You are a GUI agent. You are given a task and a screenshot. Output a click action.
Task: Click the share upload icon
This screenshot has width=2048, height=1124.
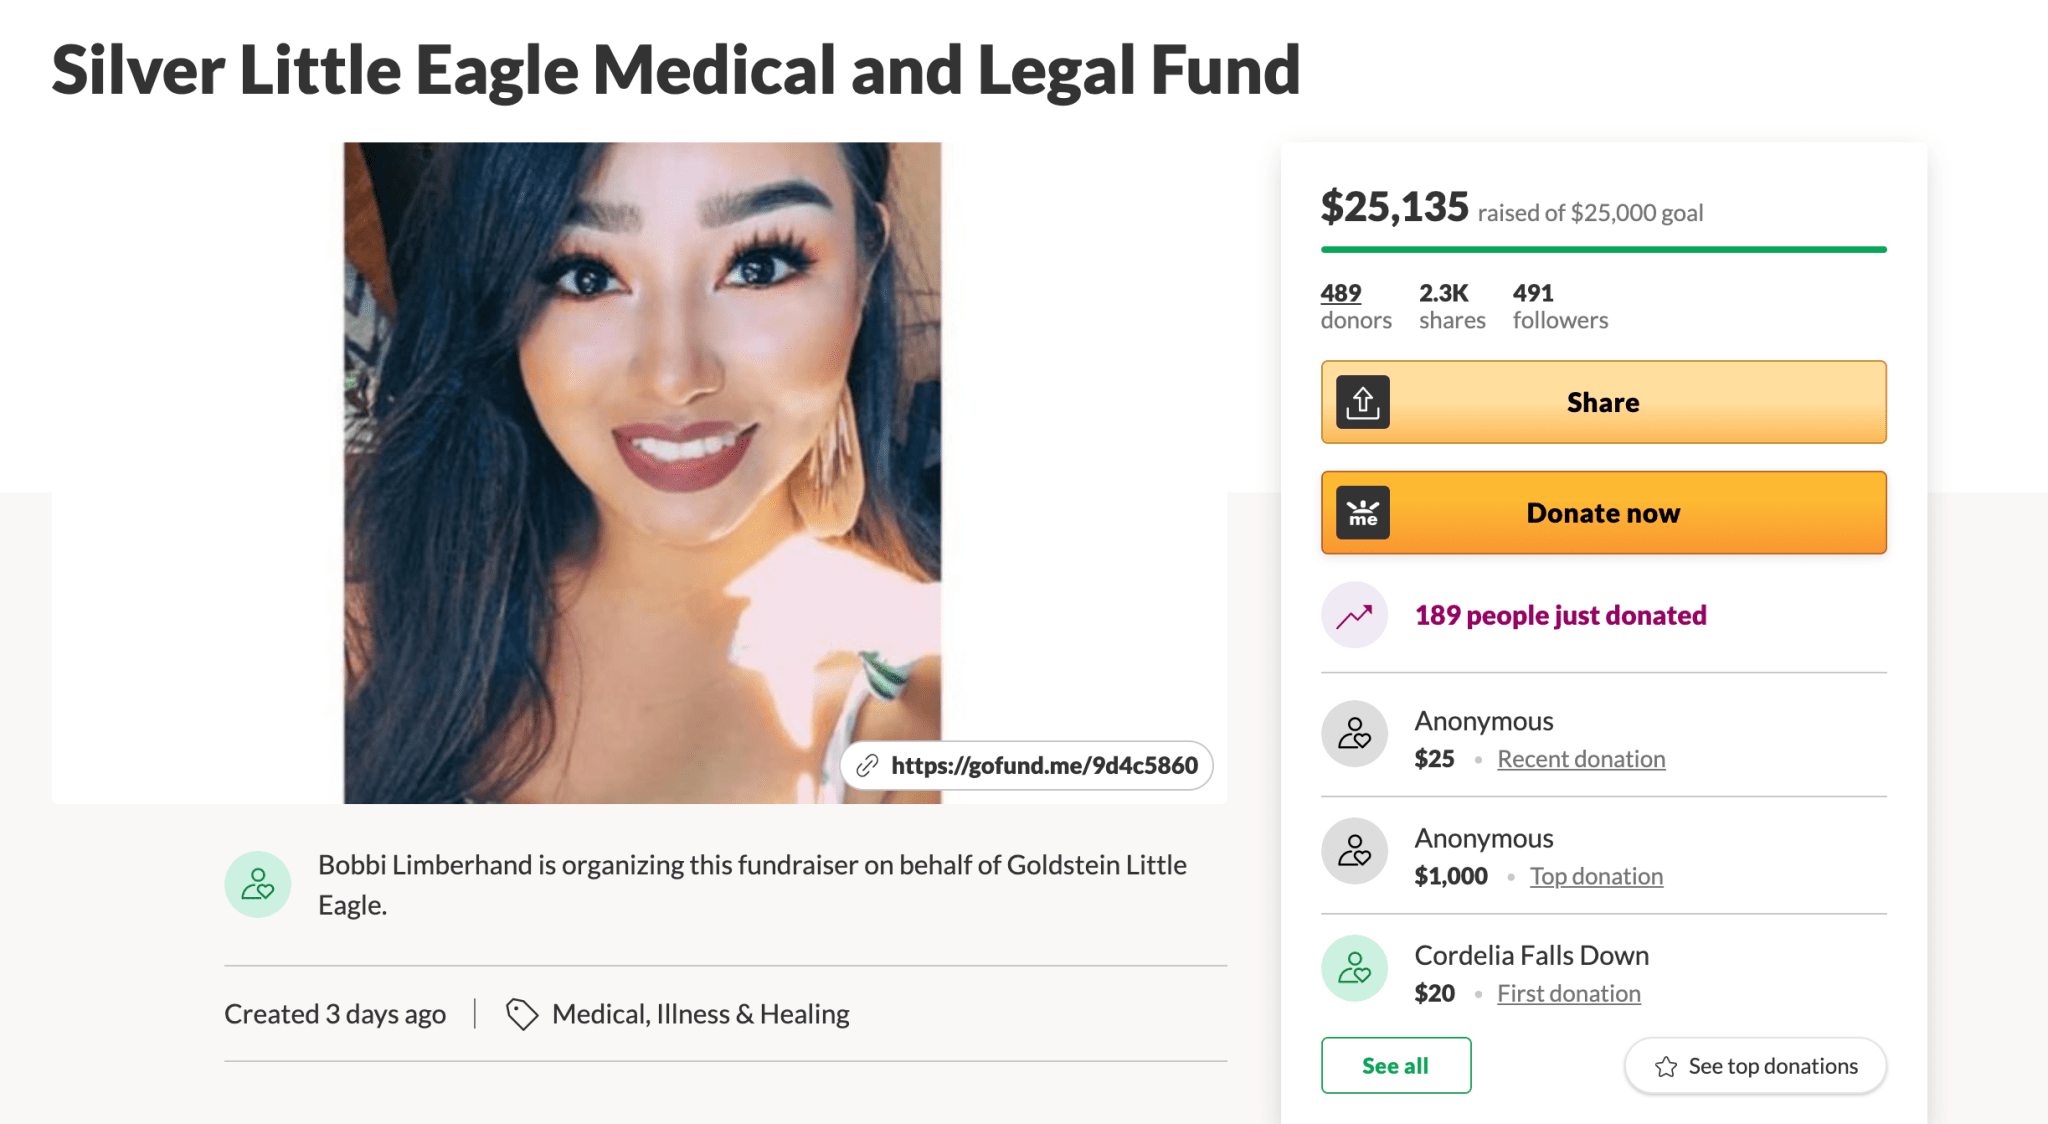coord(1362,402)
